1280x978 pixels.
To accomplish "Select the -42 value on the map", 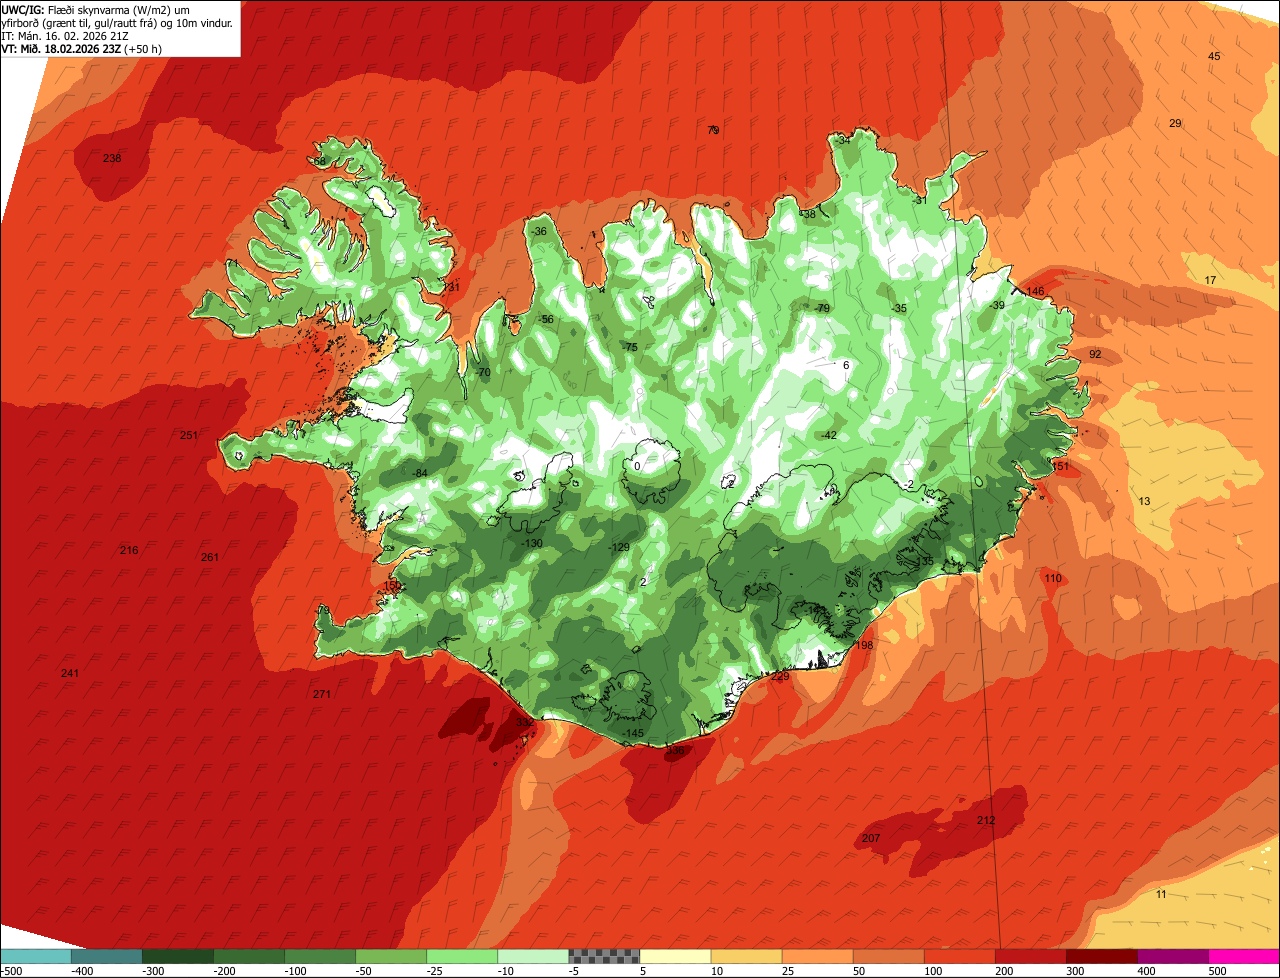I will pos(828,436).
